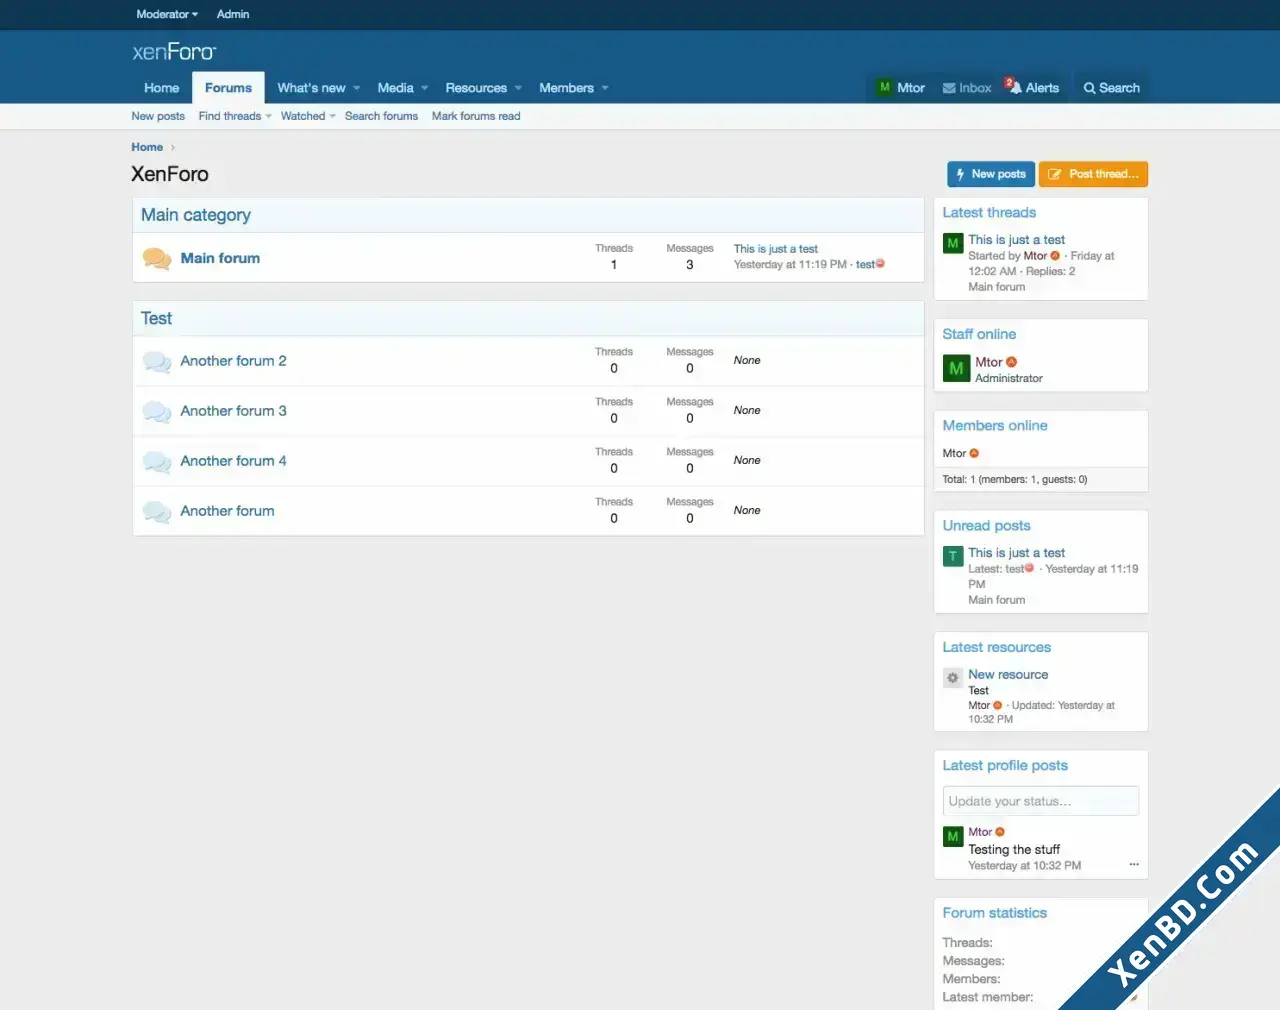Go to the Home tab

coord(161,88)
